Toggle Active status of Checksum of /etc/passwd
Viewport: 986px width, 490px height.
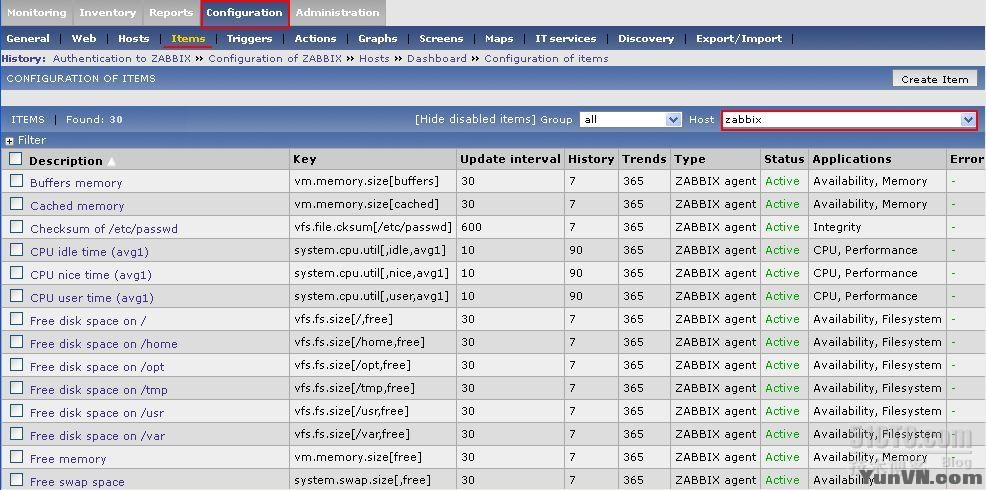point(782,227)
